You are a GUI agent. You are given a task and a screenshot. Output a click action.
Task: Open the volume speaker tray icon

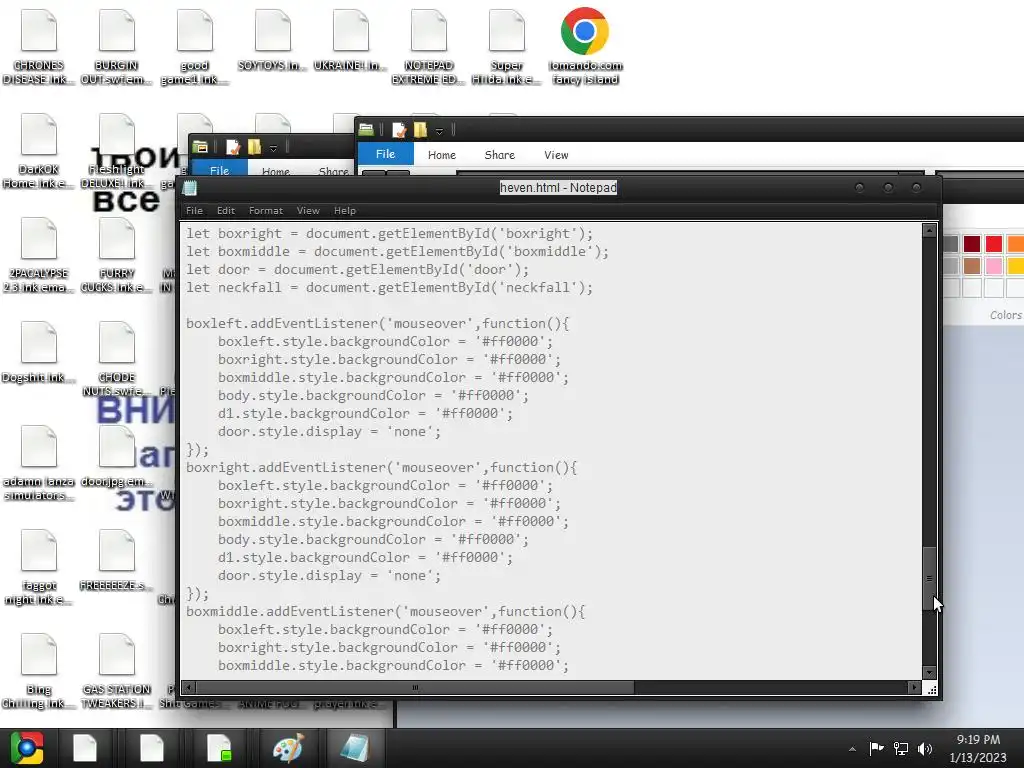(925, 748)
